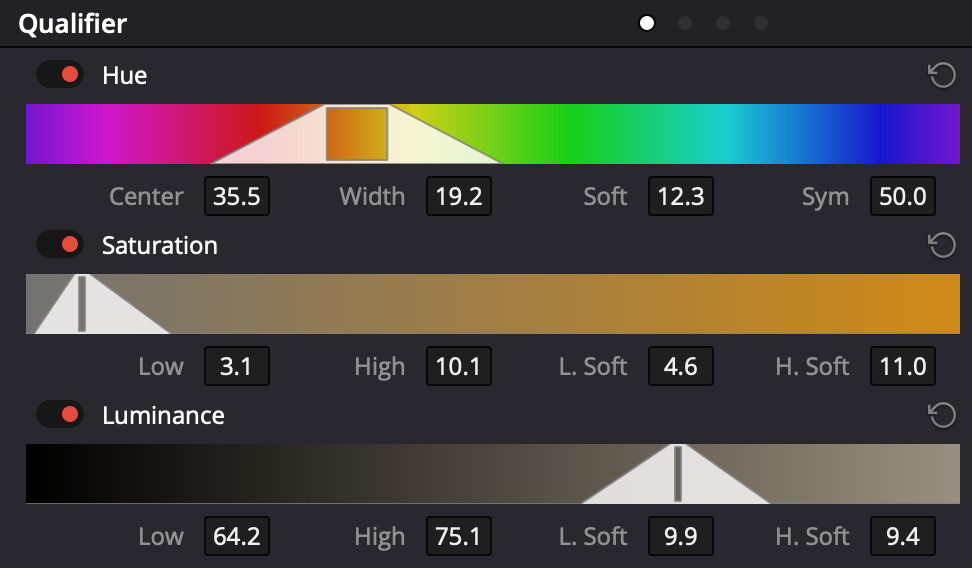Switch to the second Qualifier page dot
The image size is (972, 568).
[685, 24]
